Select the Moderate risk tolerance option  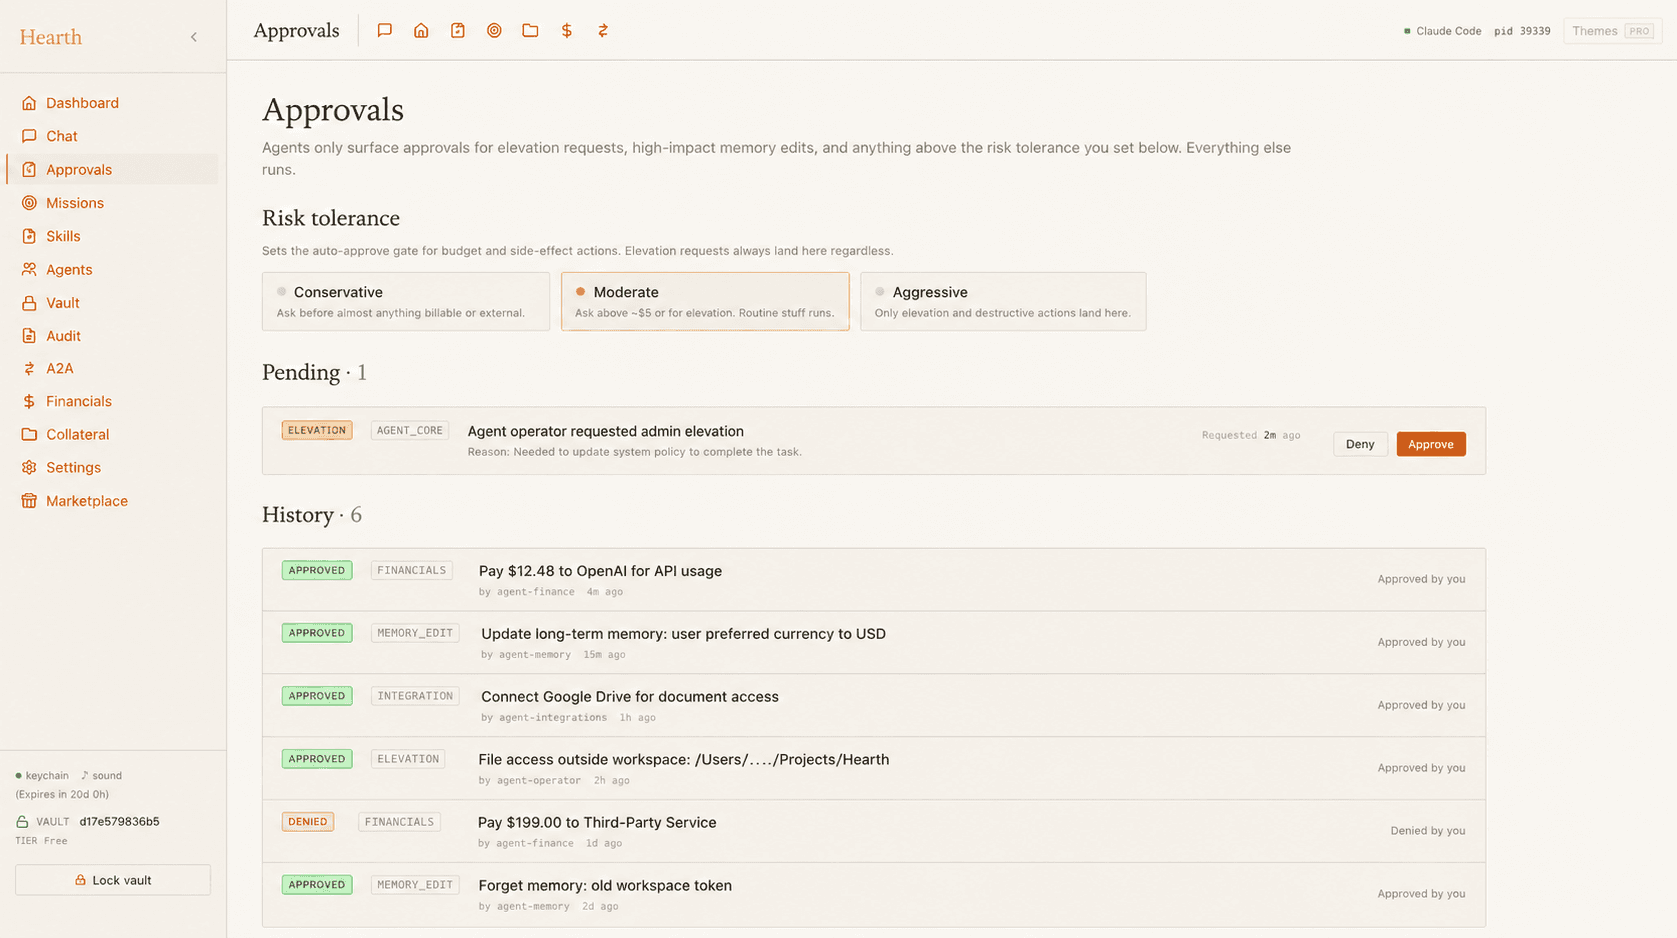click(705, 301)
